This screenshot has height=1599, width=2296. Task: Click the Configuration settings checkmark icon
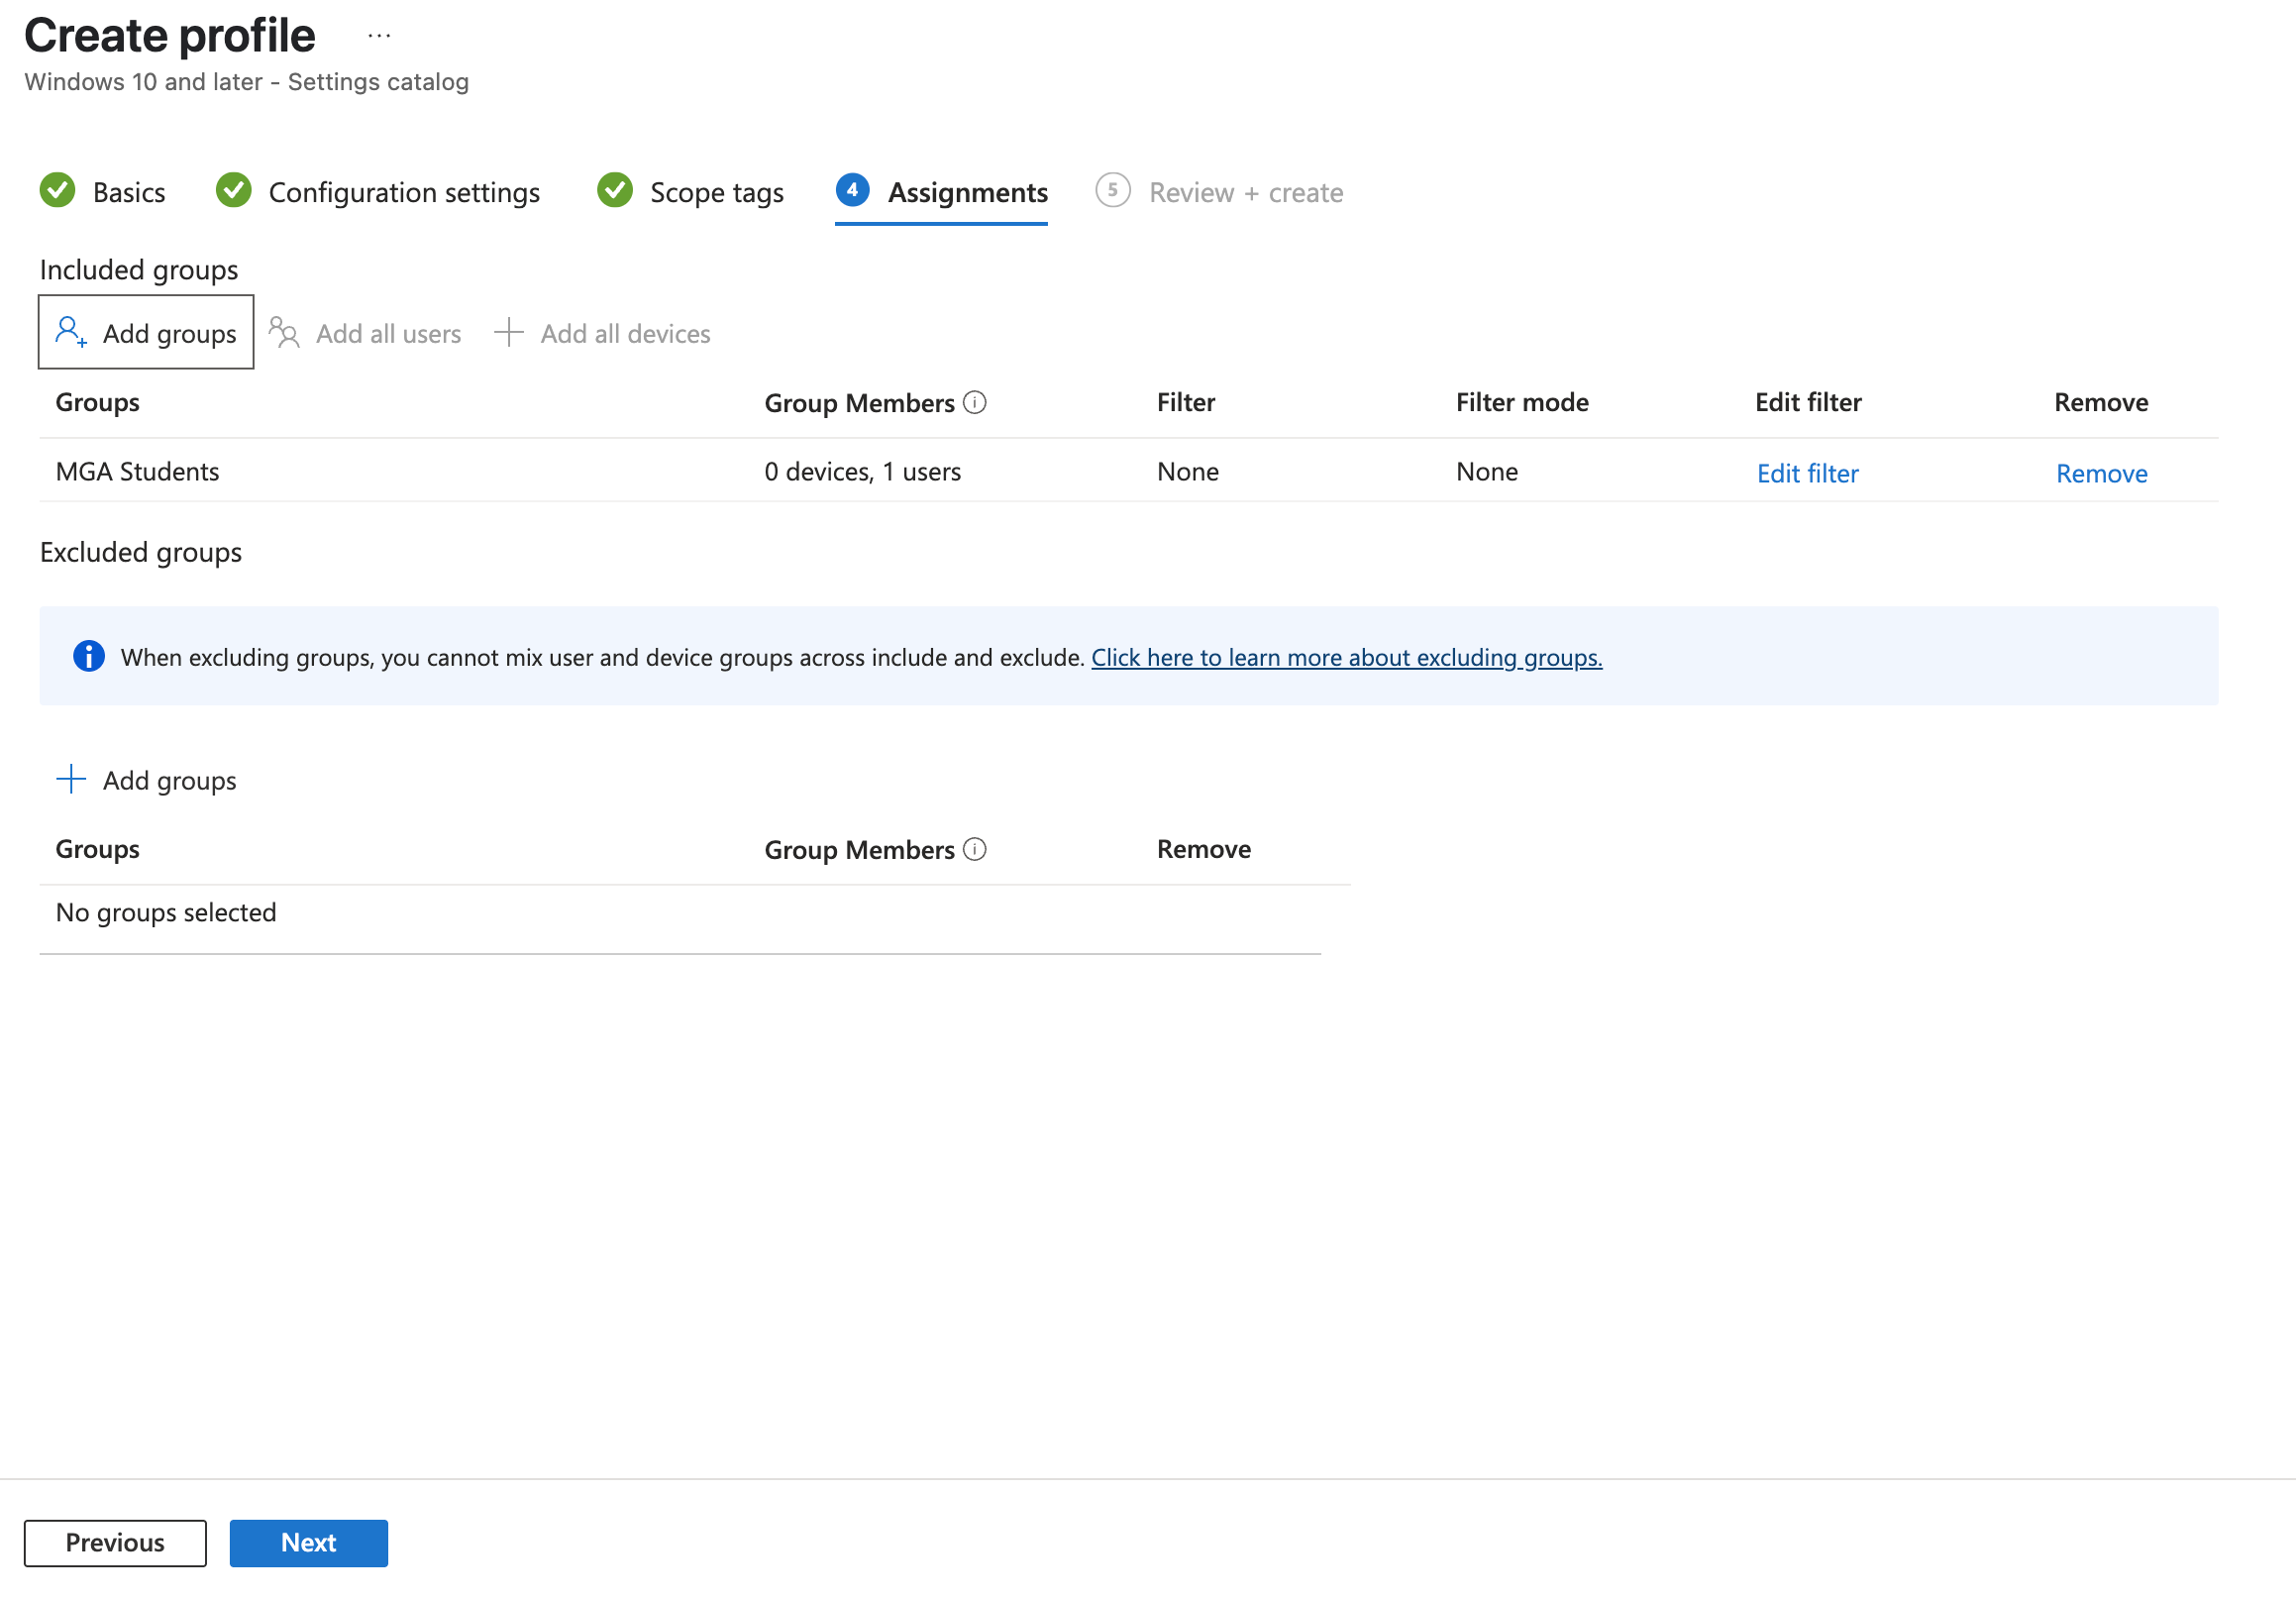(233, 191)
